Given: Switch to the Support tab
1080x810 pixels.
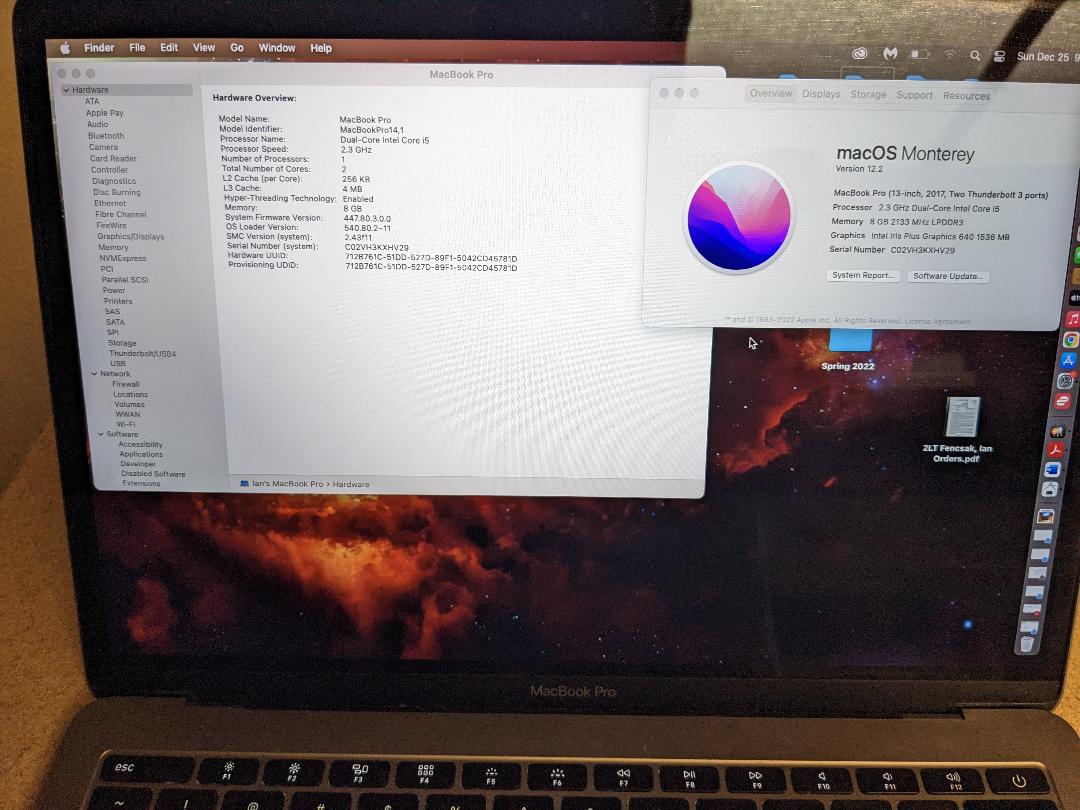Looking at the screenshot, I should [x=914, y=95].
